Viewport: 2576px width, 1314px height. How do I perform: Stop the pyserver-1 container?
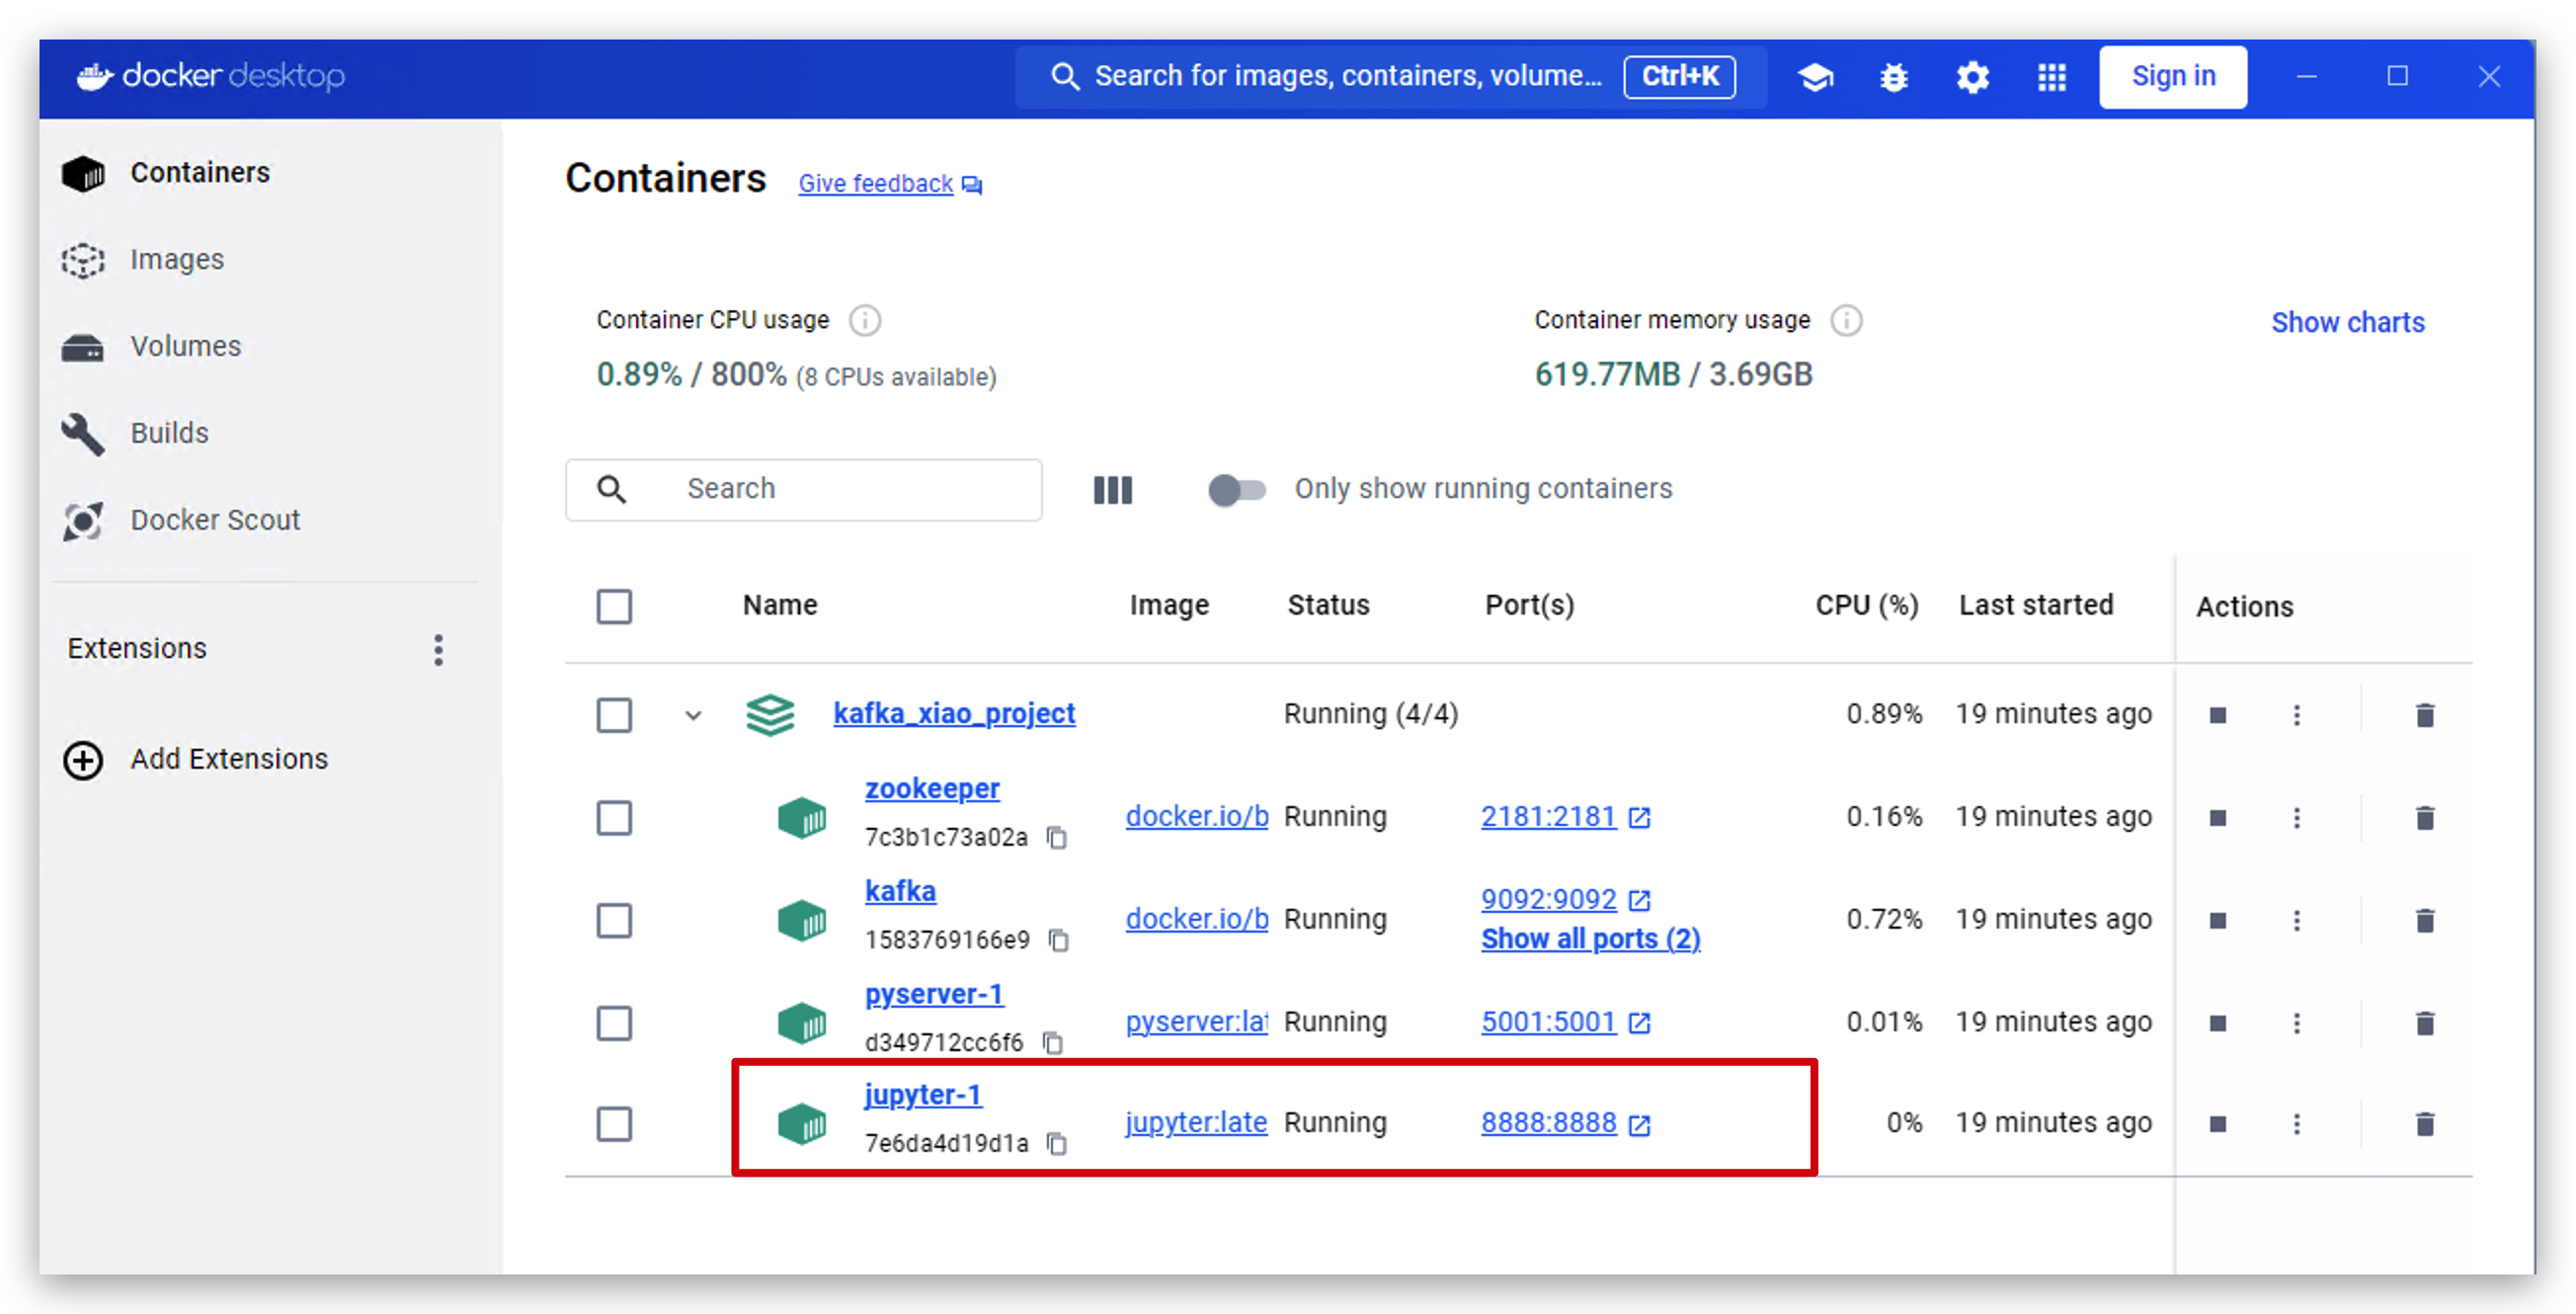[2218, 1023]
